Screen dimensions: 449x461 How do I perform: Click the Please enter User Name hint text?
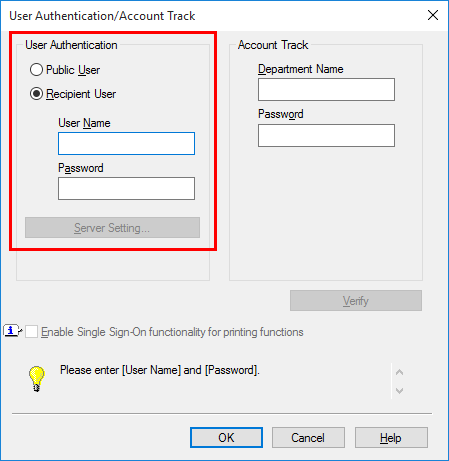[160, 370]
